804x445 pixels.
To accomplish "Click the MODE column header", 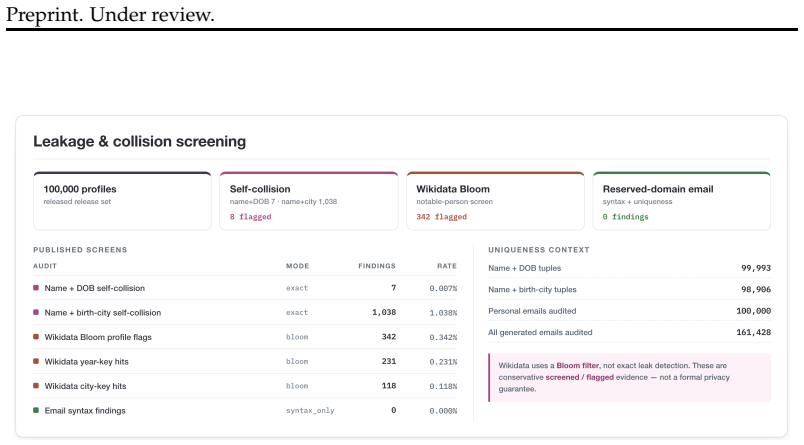I will [297, 266].
